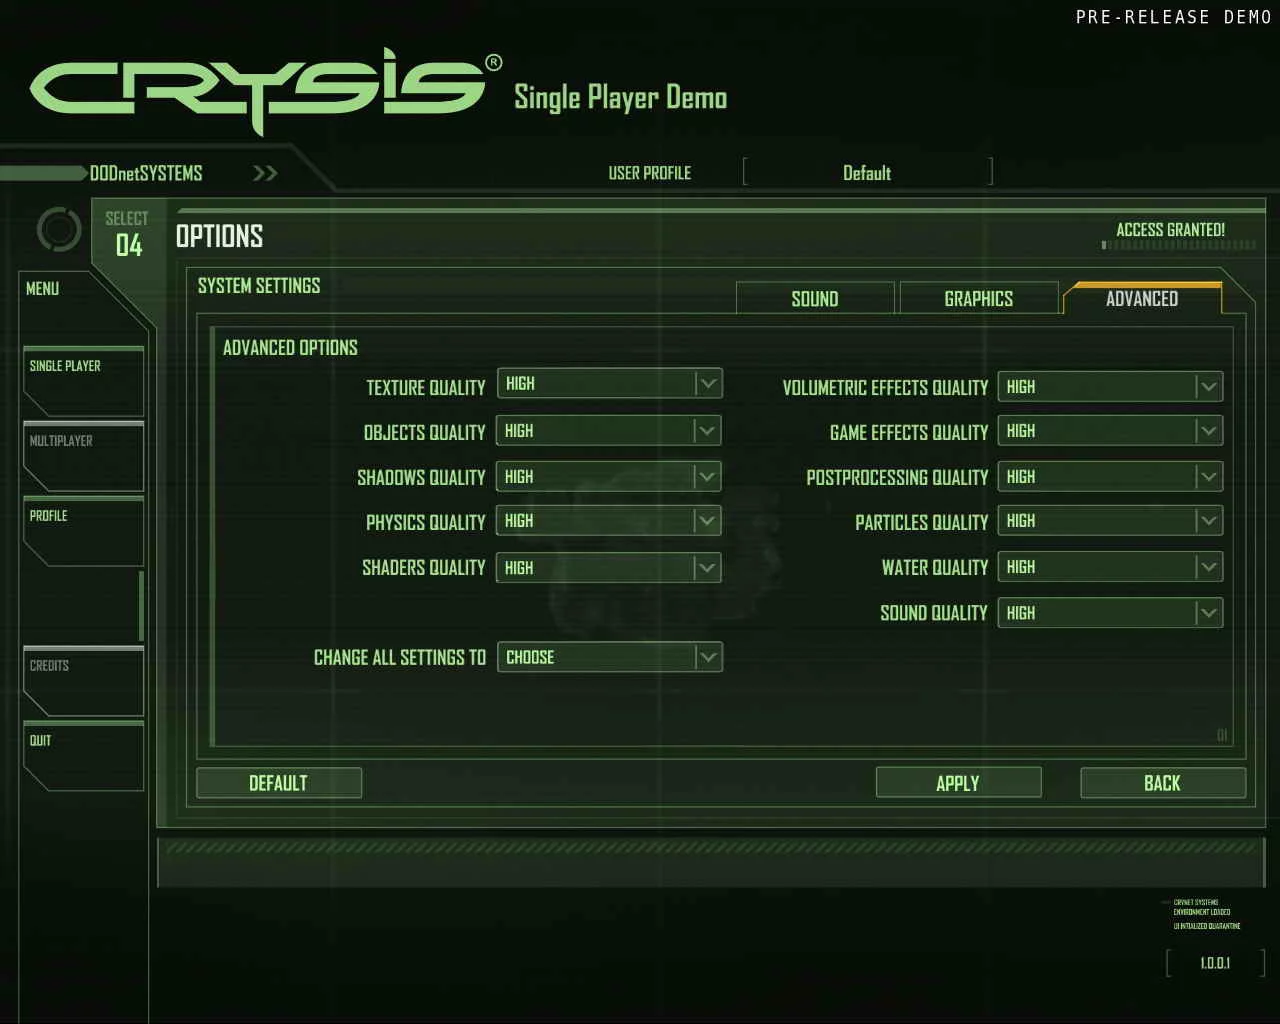Open the Change All Settings To dropdown
The width and height of the screenshot is (1280, 1024).
click(609, 657)
